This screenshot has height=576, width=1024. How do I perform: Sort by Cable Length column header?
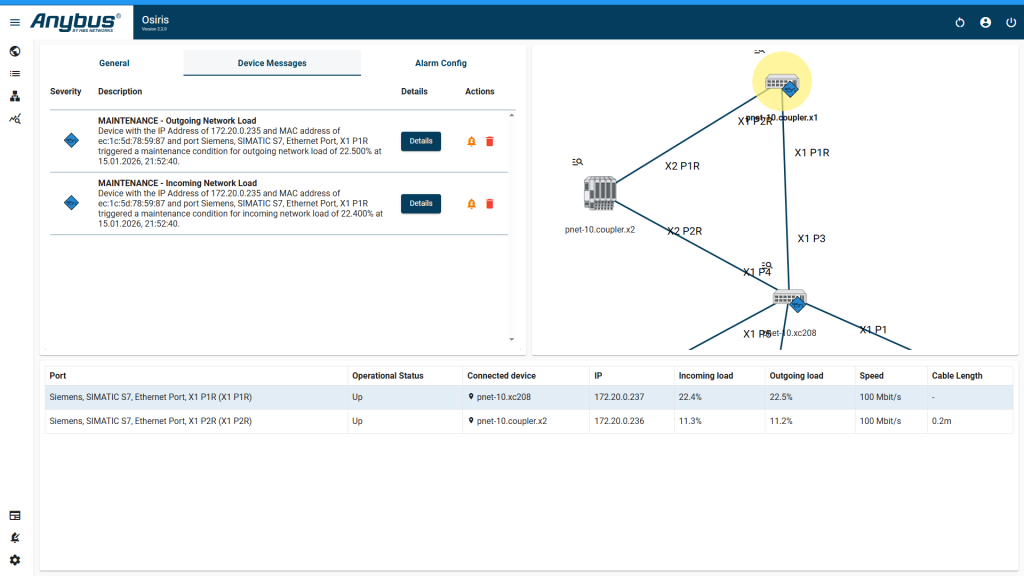957,376
